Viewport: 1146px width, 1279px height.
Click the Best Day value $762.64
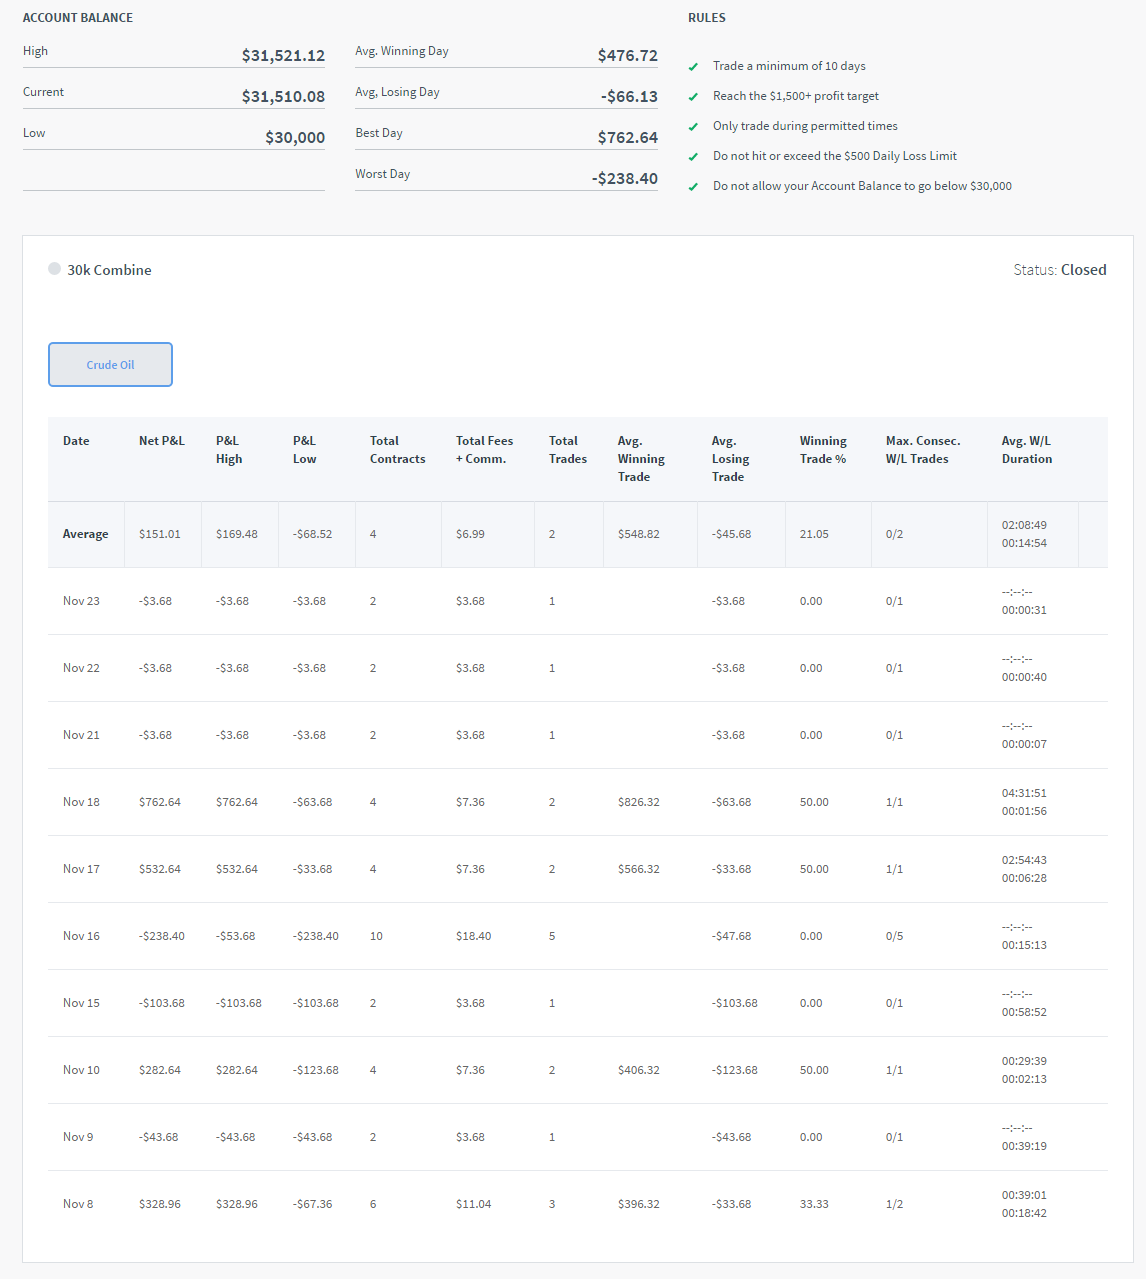coord(627,138)
